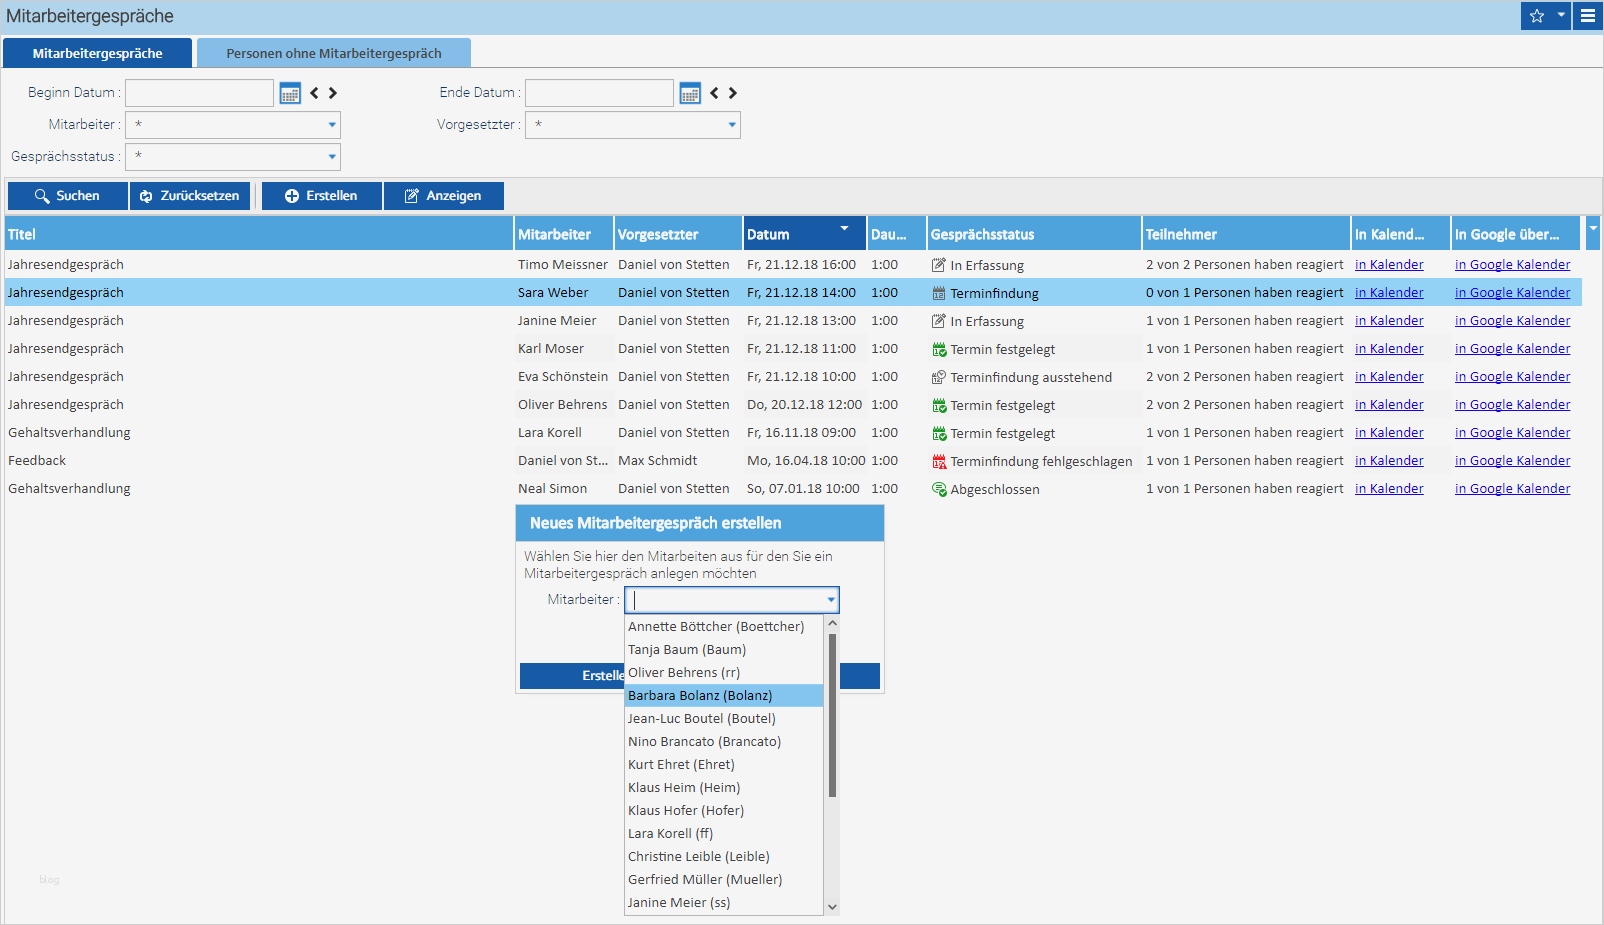Open the Ende Datum calendar picker

[x=690, y=93]
